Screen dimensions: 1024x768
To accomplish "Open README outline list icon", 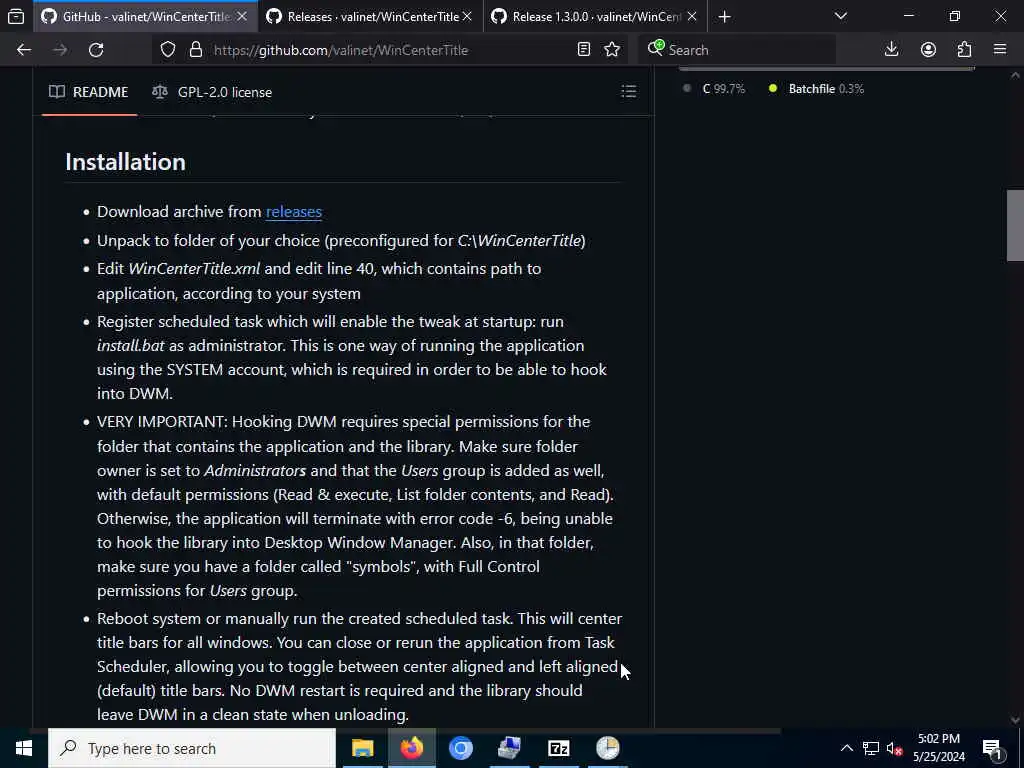I will tap(628, 91).
